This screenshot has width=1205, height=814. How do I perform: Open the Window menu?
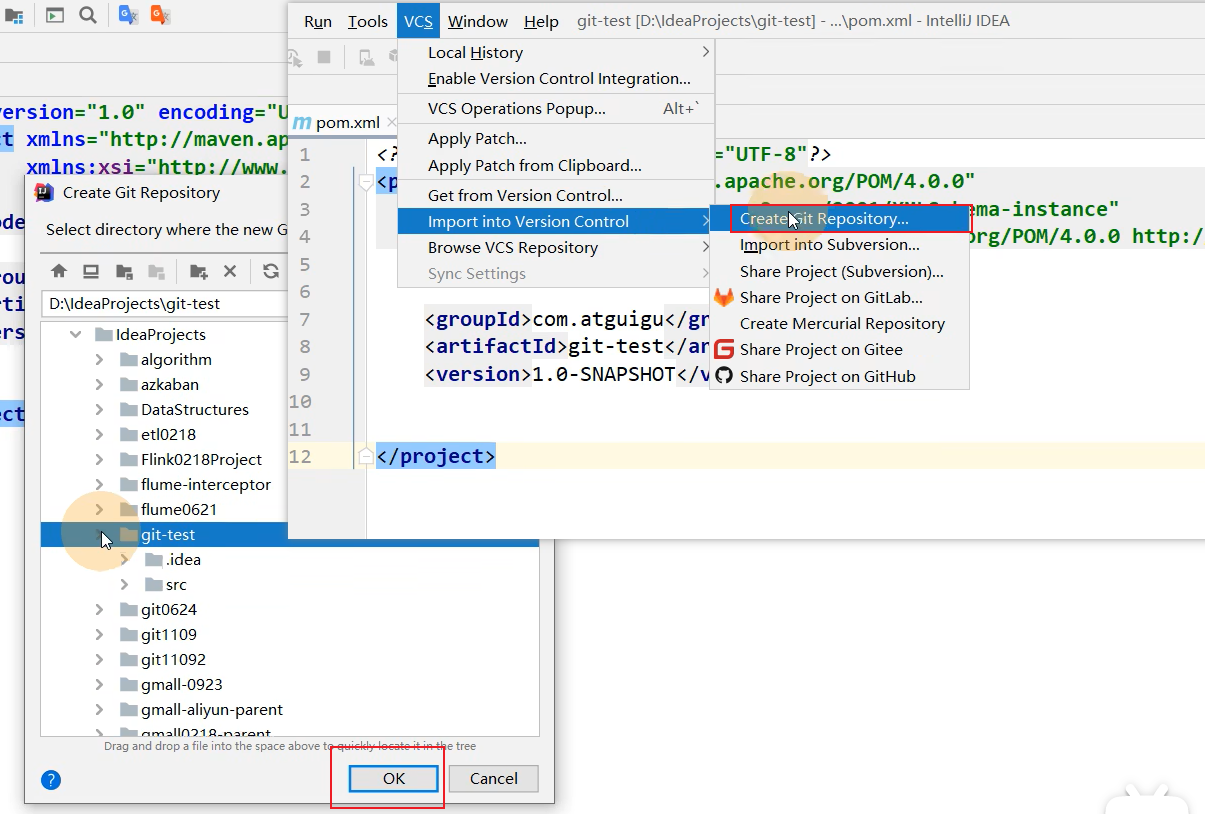point(478,21)
